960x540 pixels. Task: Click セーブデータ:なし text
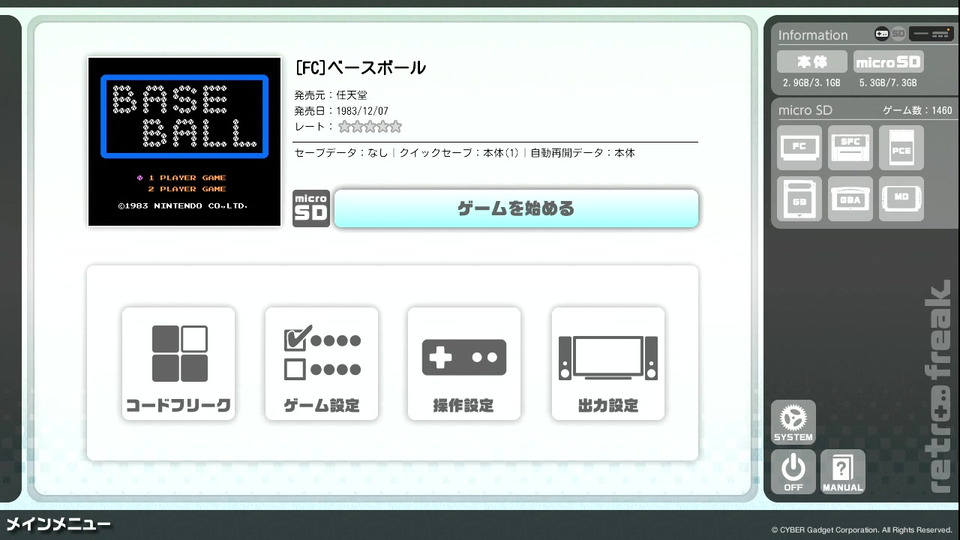pyautogui.click(x=341, y=153)
